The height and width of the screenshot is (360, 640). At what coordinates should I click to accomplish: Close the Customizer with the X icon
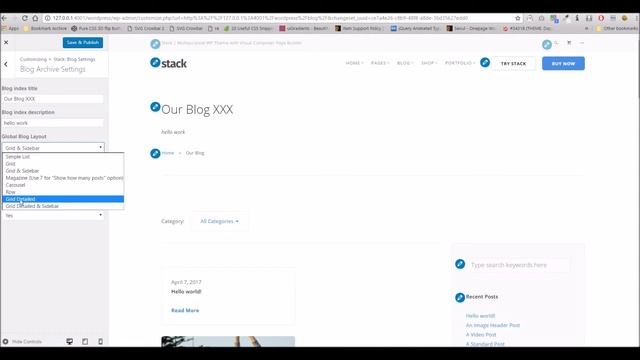click(x=6, y=42)
